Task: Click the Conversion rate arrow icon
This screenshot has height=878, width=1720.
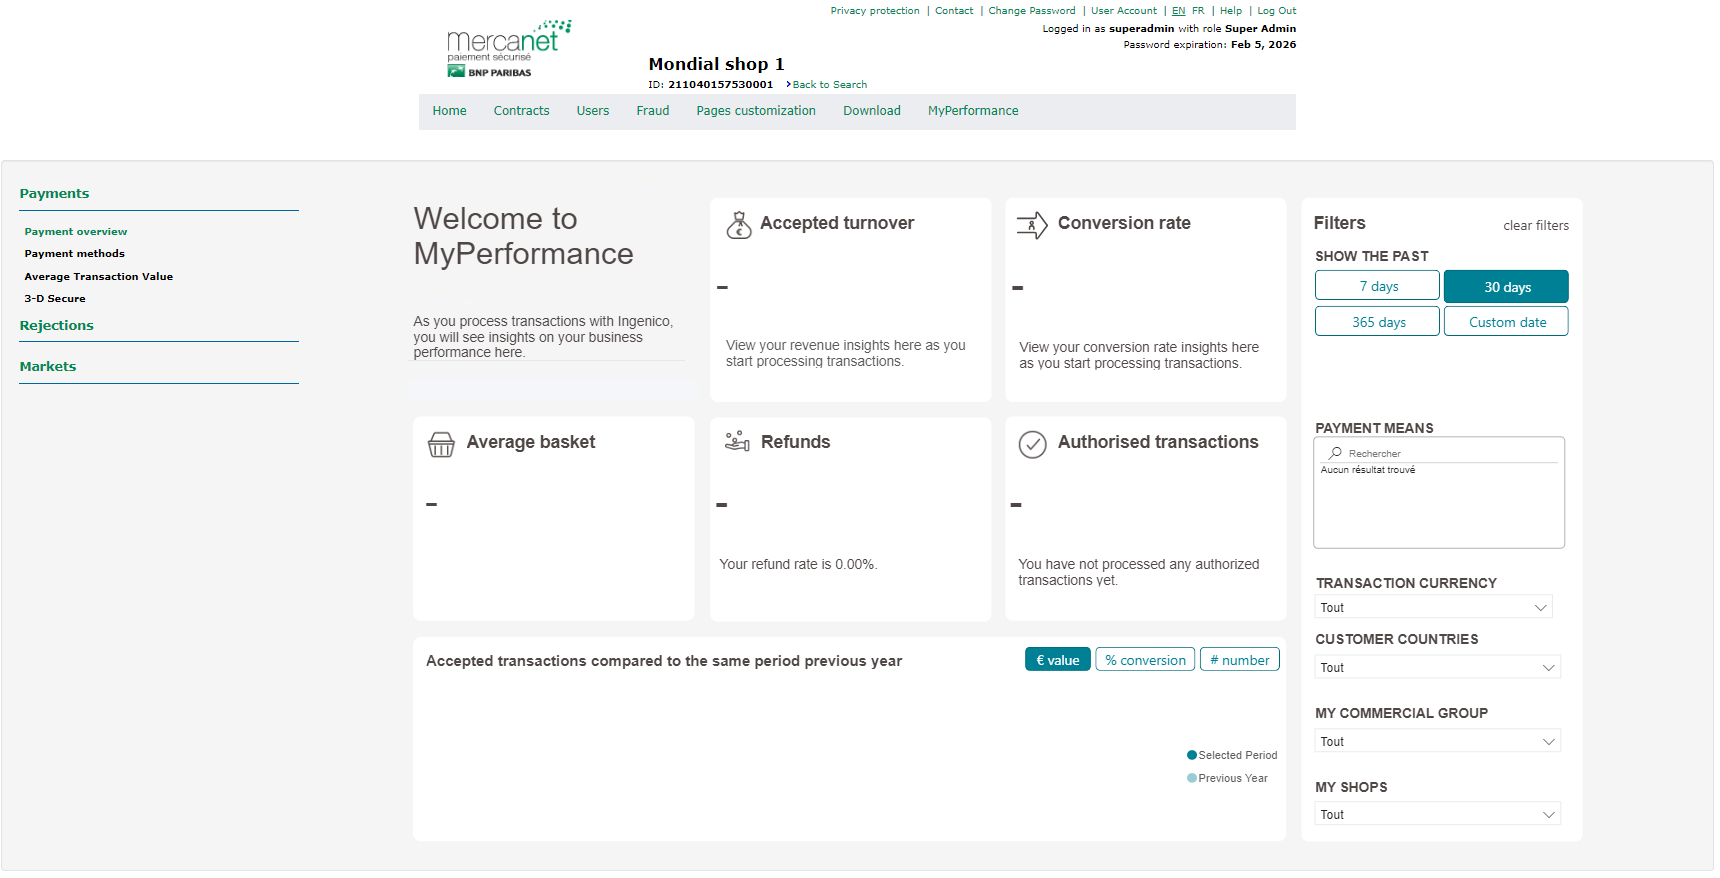Action: click(x=1032, y=225)
